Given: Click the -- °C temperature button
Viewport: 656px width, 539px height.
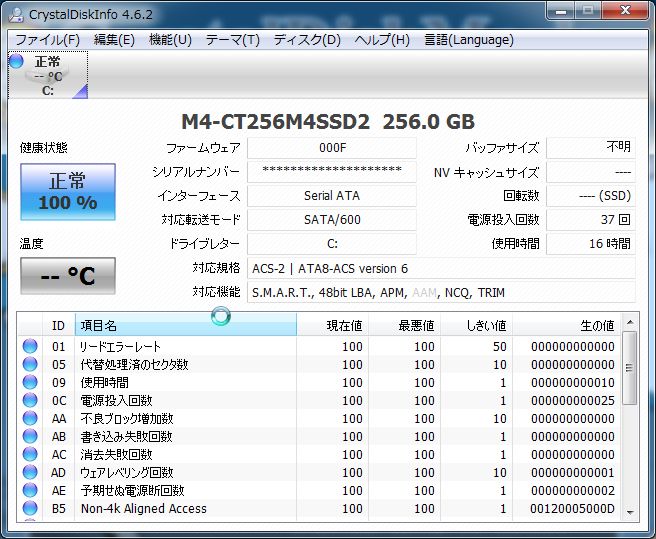Looking at the screenshot, I should (x=68, y=276).
